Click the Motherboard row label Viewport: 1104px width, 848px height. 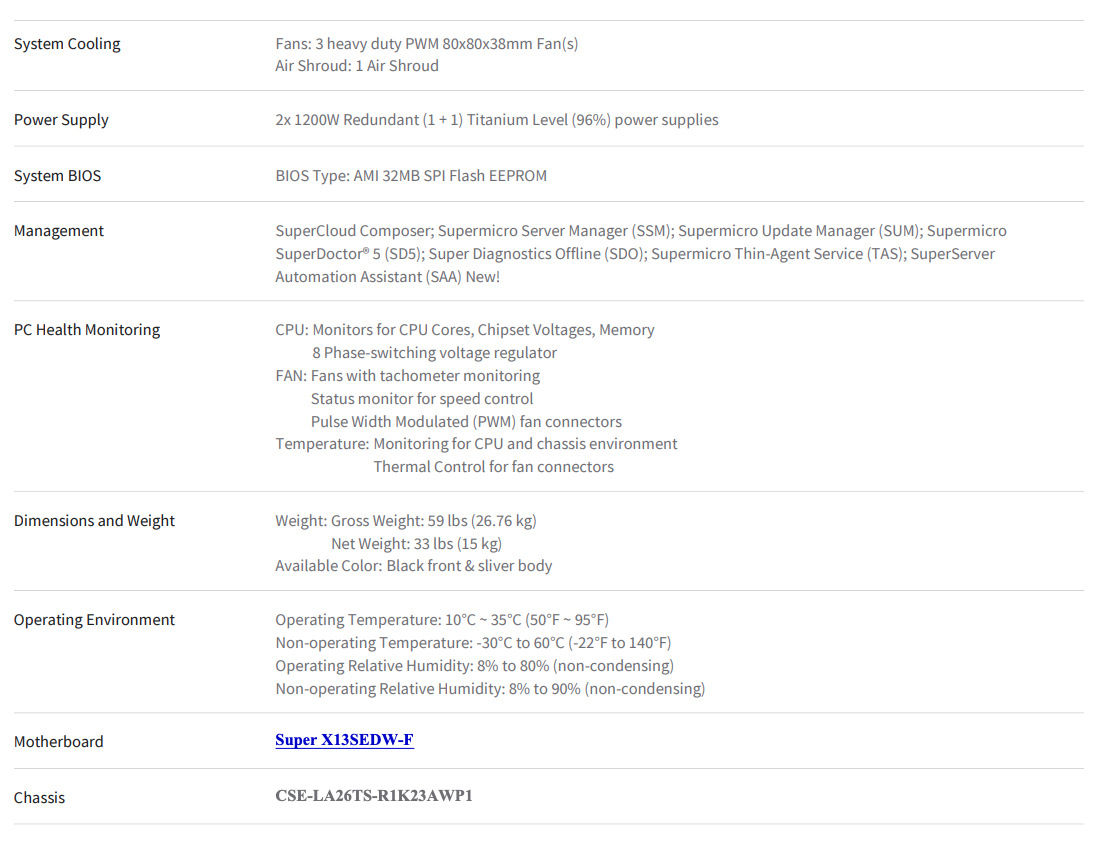[58, 742]
